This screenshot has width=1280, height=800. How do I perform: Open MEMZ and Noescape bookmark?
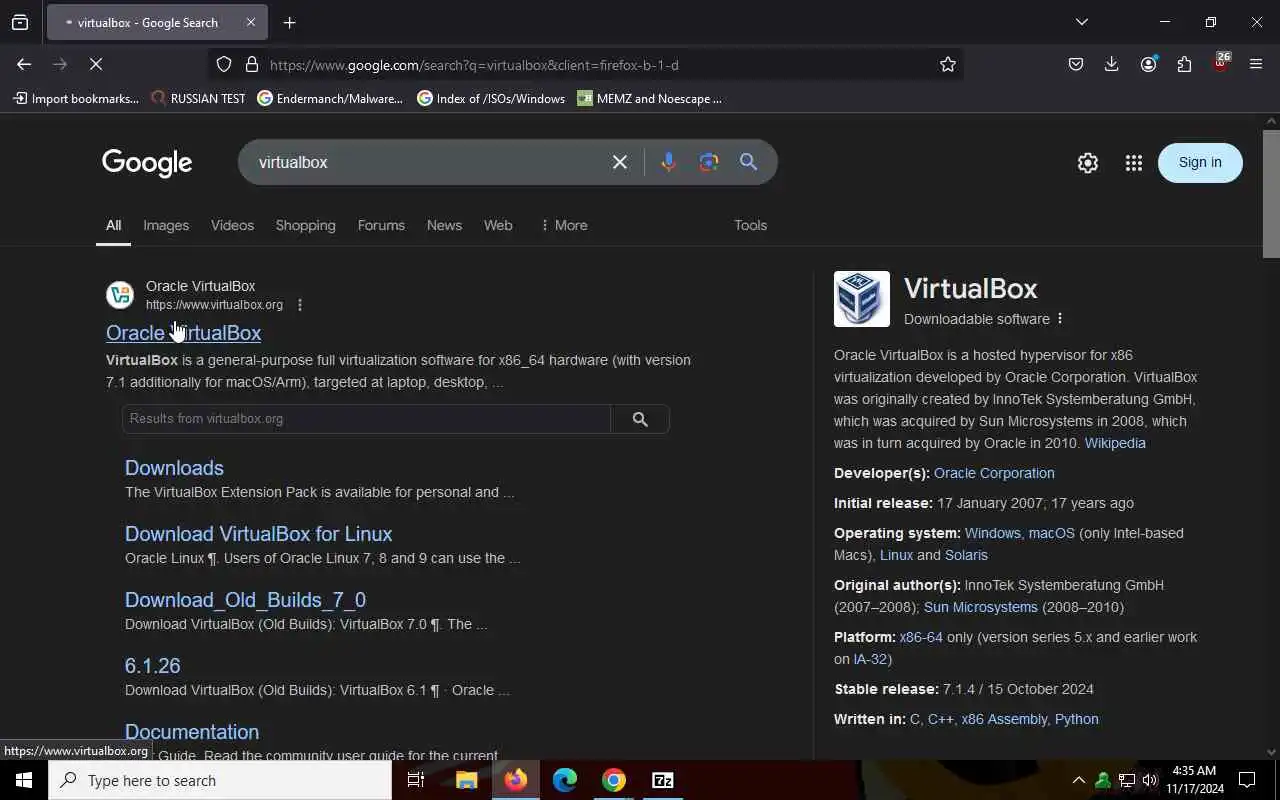(x=649, y=98)
